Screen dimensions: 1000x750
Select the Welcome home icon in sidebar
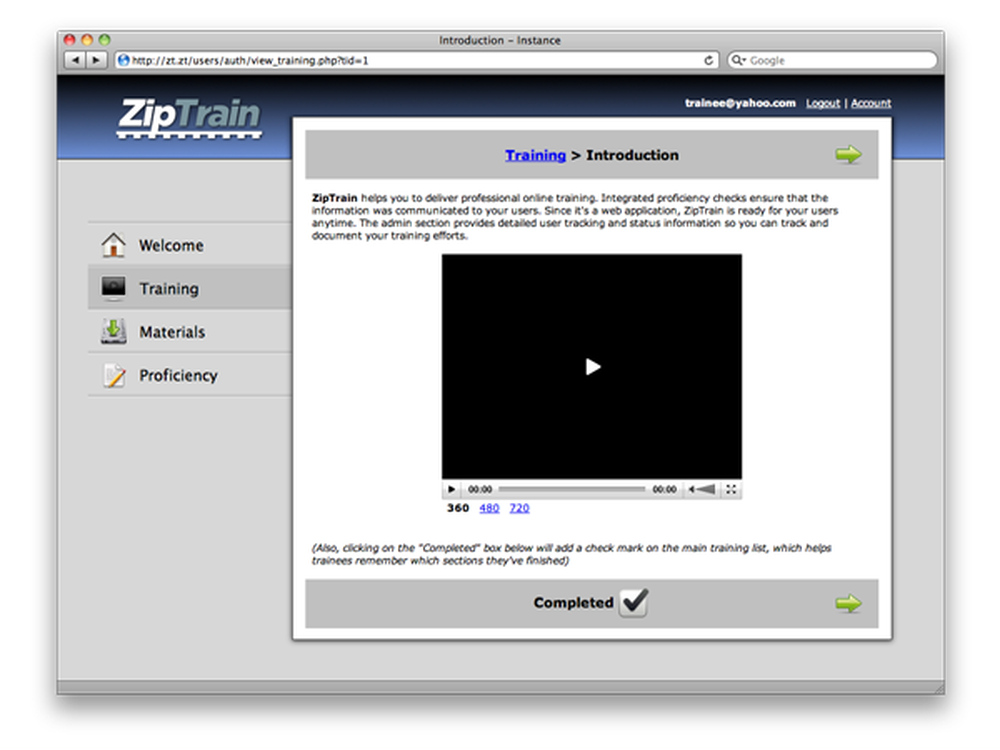click(113, 244)
